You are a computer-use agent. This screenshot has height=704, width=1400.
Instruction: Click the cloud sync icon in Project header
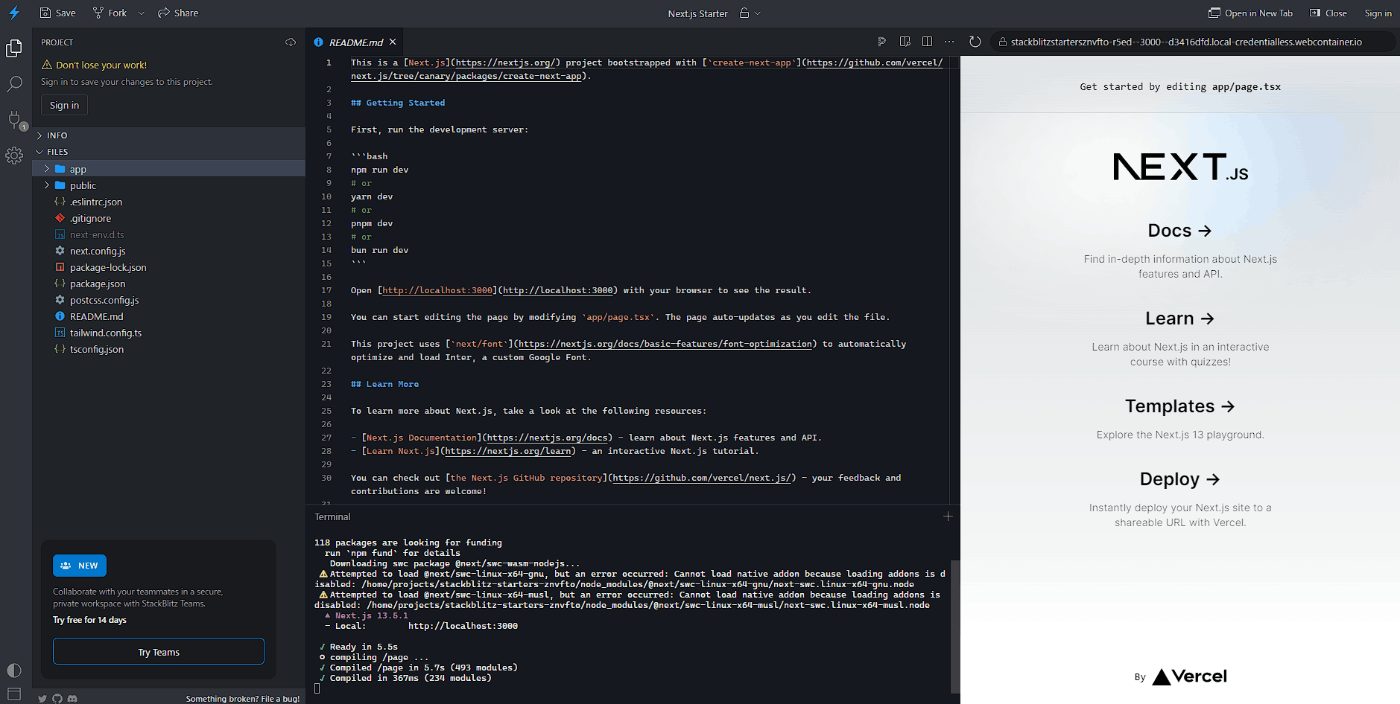pos(290,42)
